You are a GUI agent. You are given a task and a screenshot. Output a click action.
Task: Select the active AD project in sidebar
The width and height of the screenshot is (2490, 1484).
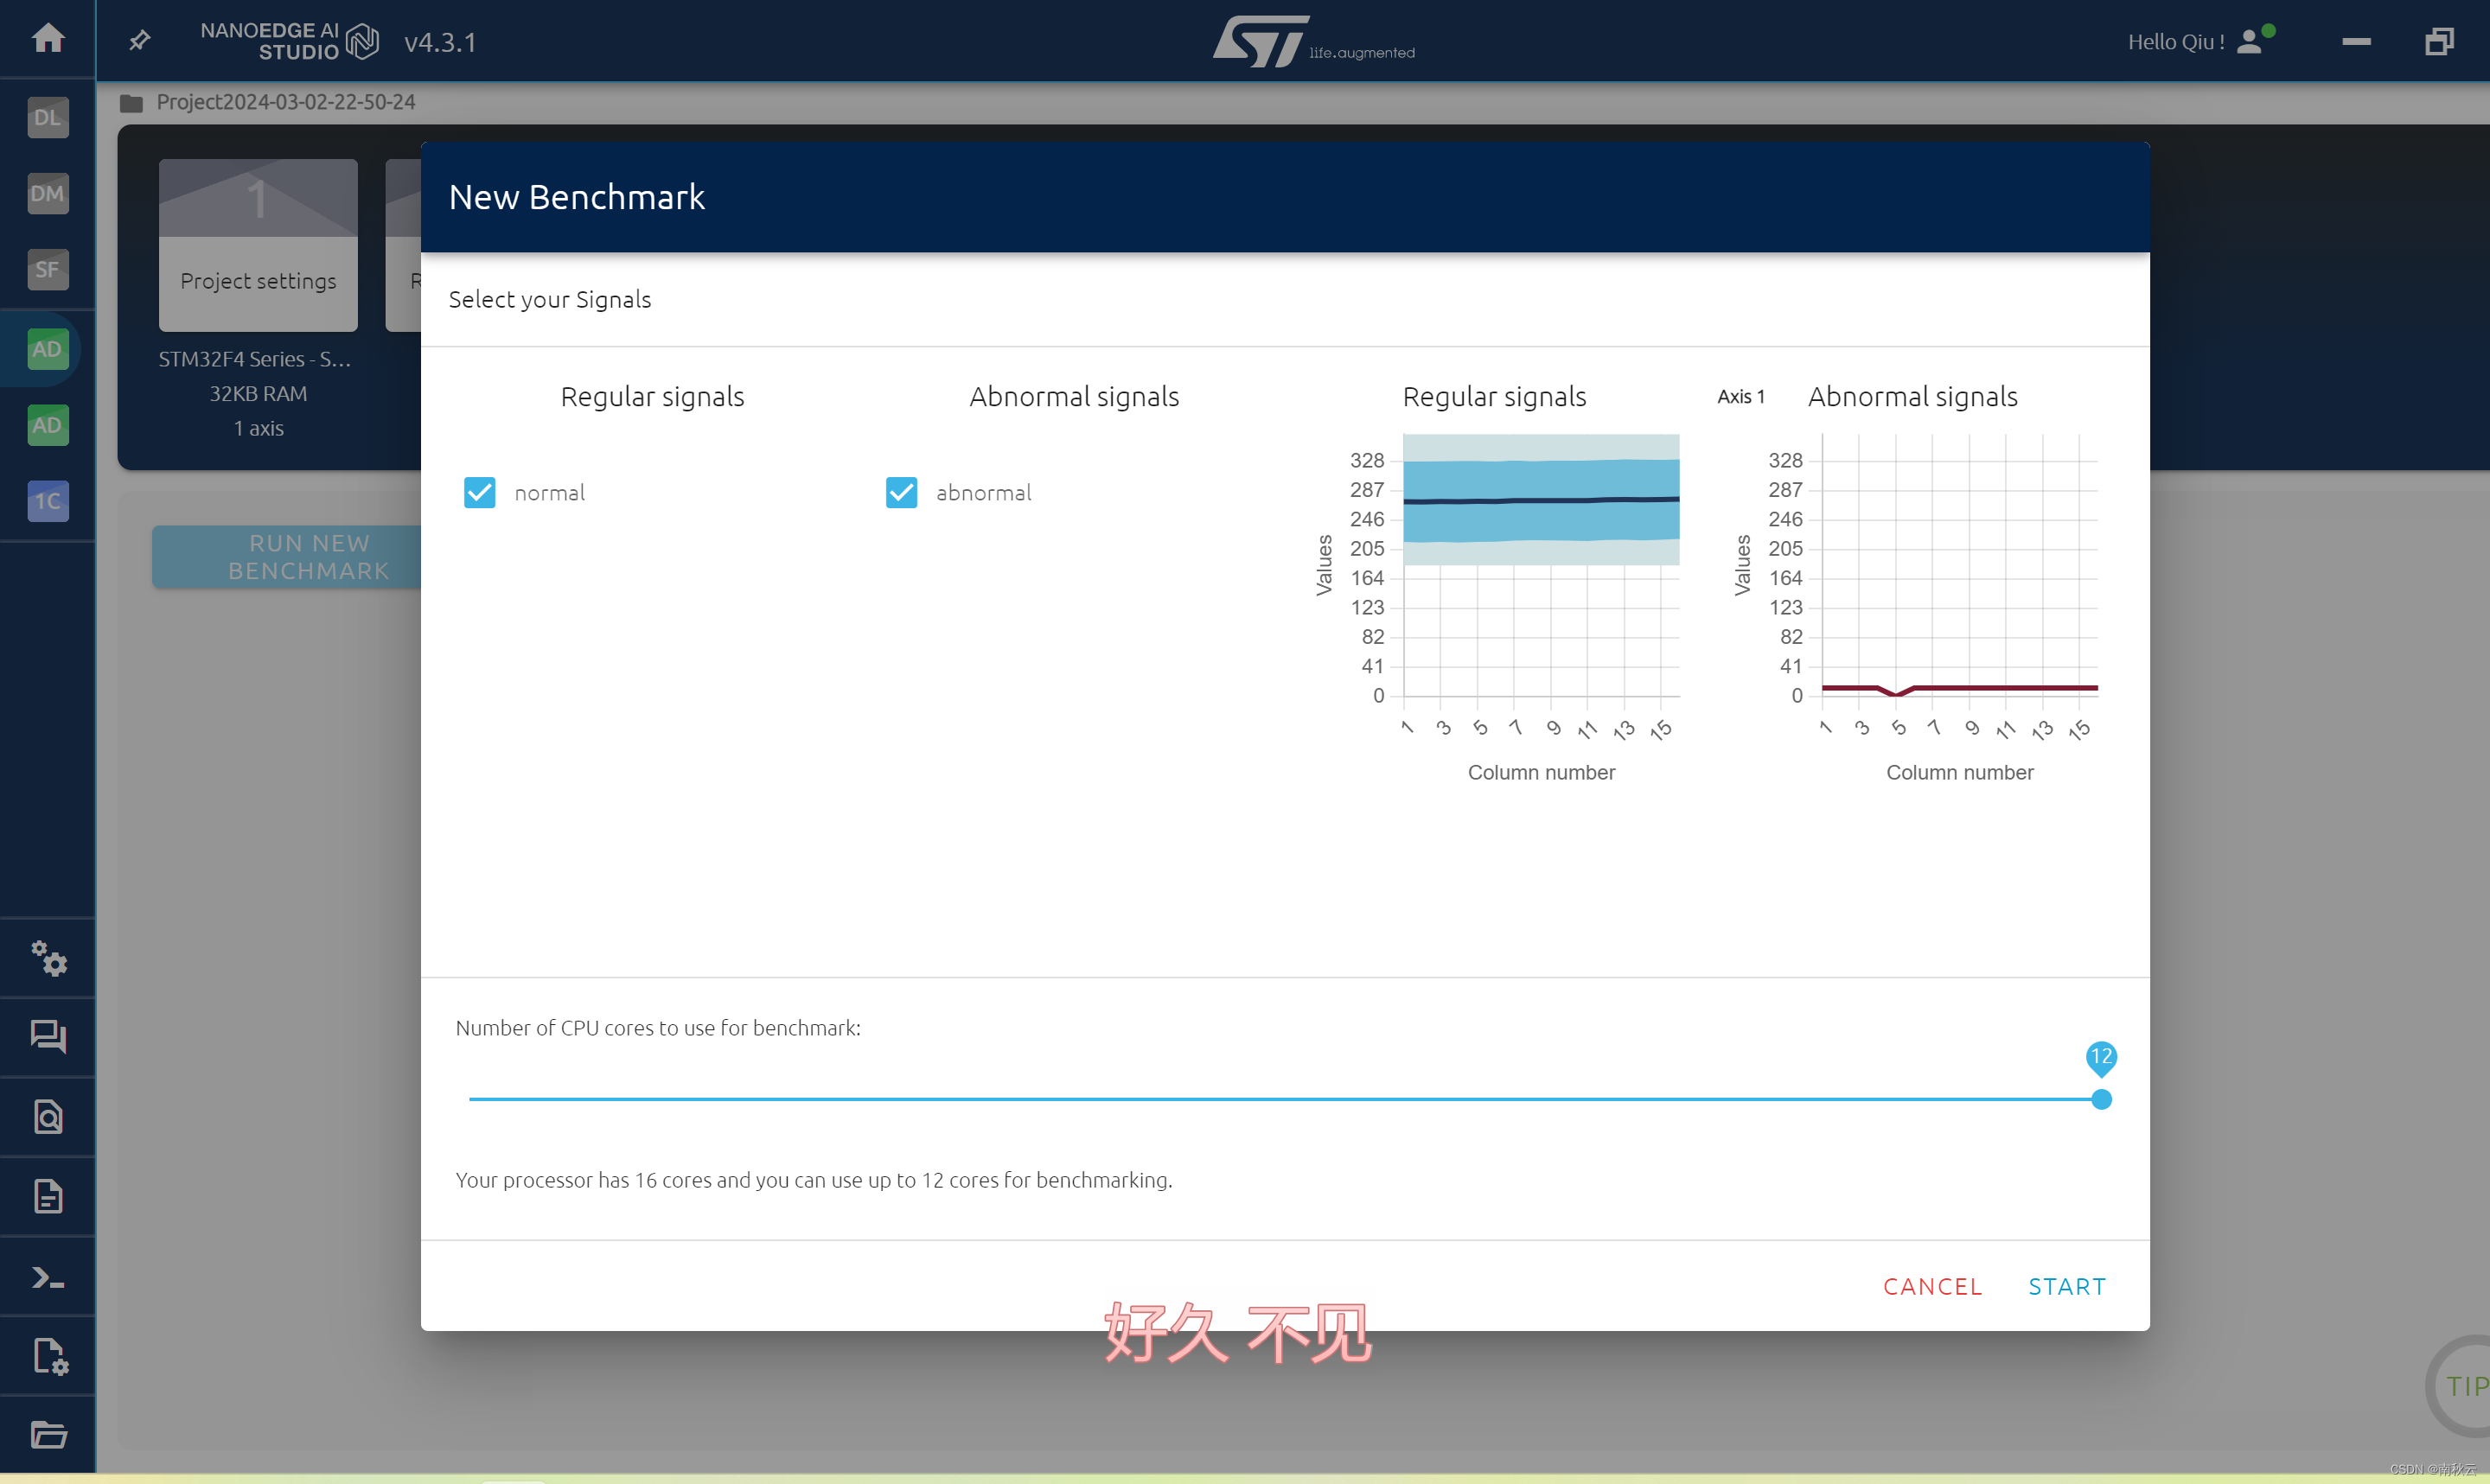pos(47,349)
